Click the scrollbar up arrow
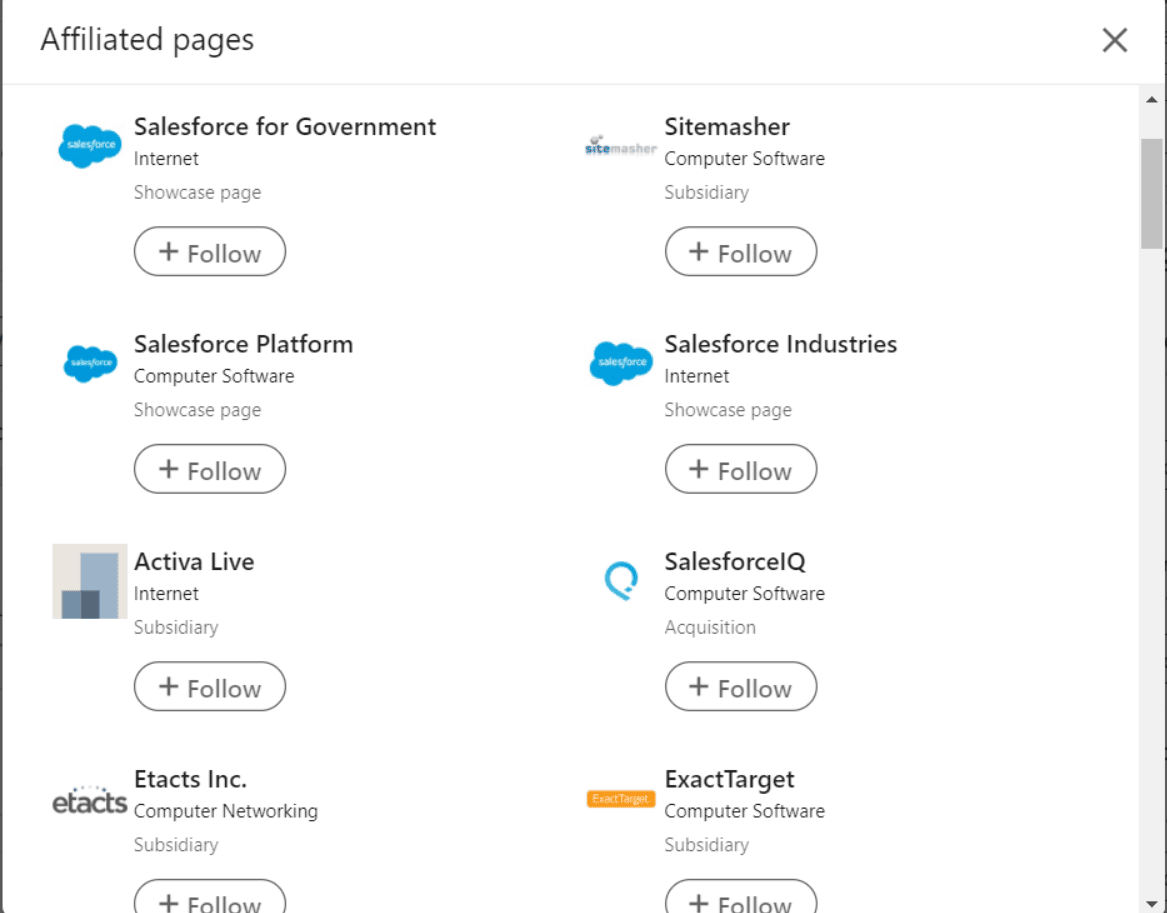The width and height of the screenshot is (1167, 913). tap(1151, 99)
